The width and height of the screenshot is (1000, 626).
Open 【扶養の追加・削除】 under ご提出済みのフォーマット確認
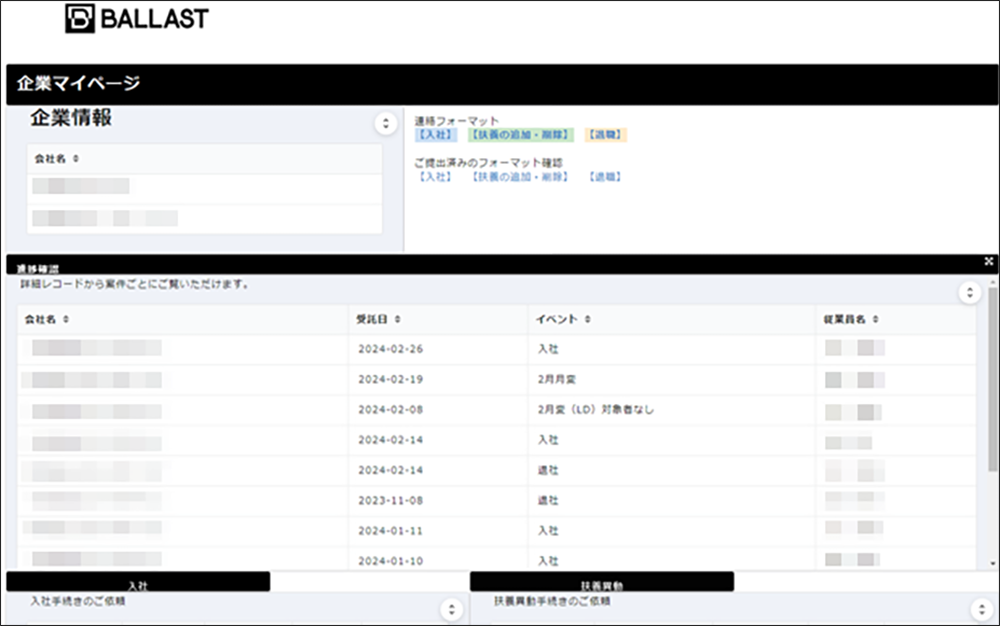coord(520,177)
